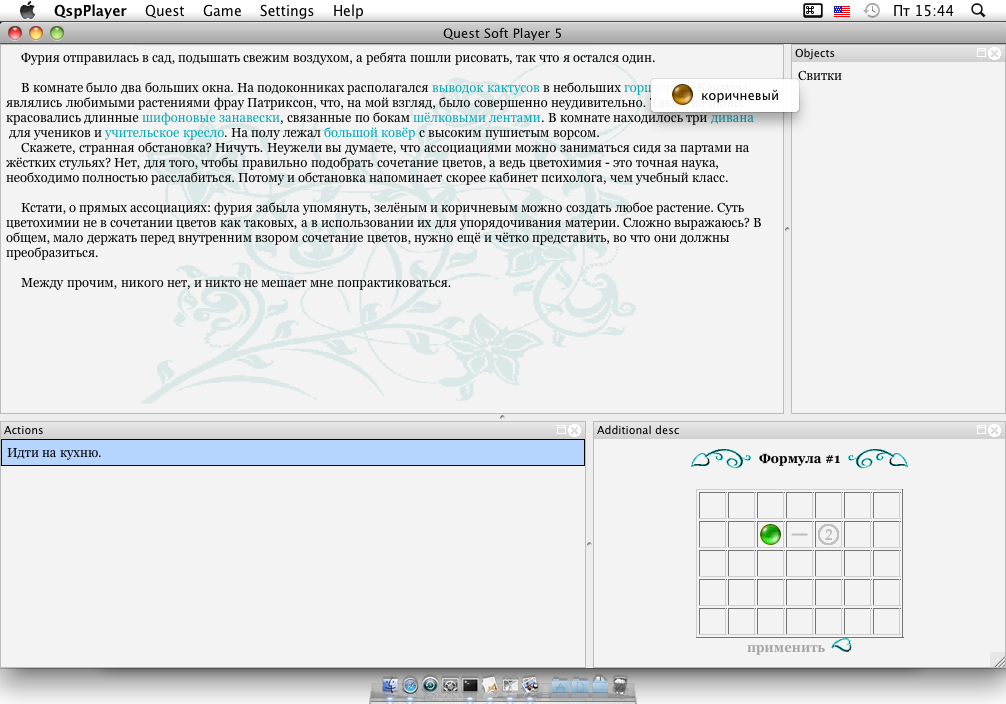
Task: Open the US flag input source menu
Action: click(842, 11)
